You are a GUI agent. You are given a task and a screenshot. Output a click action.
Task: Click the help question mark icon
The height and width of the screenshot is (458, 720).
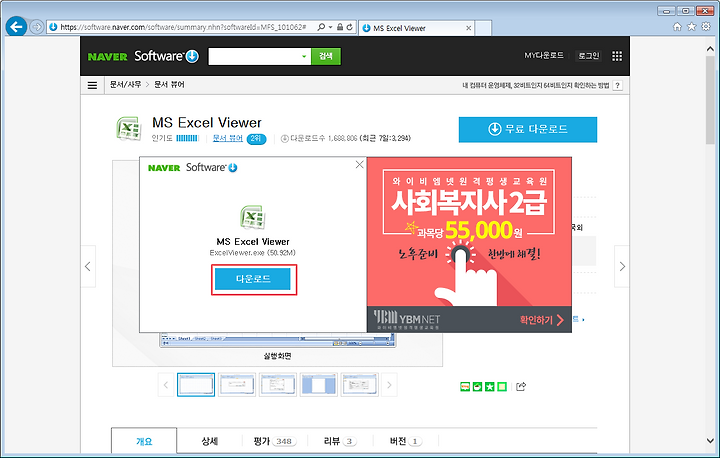[618, 85]
